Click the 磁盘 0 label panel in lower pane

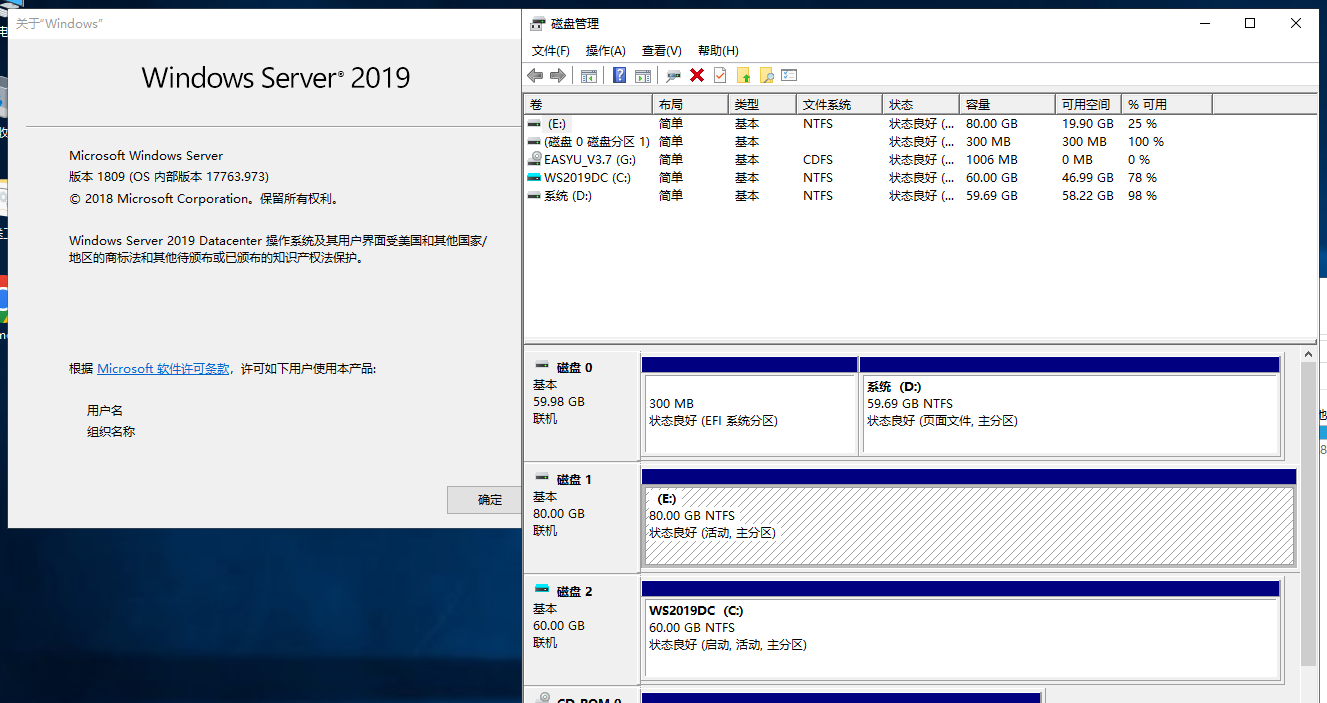click(581, 404)
